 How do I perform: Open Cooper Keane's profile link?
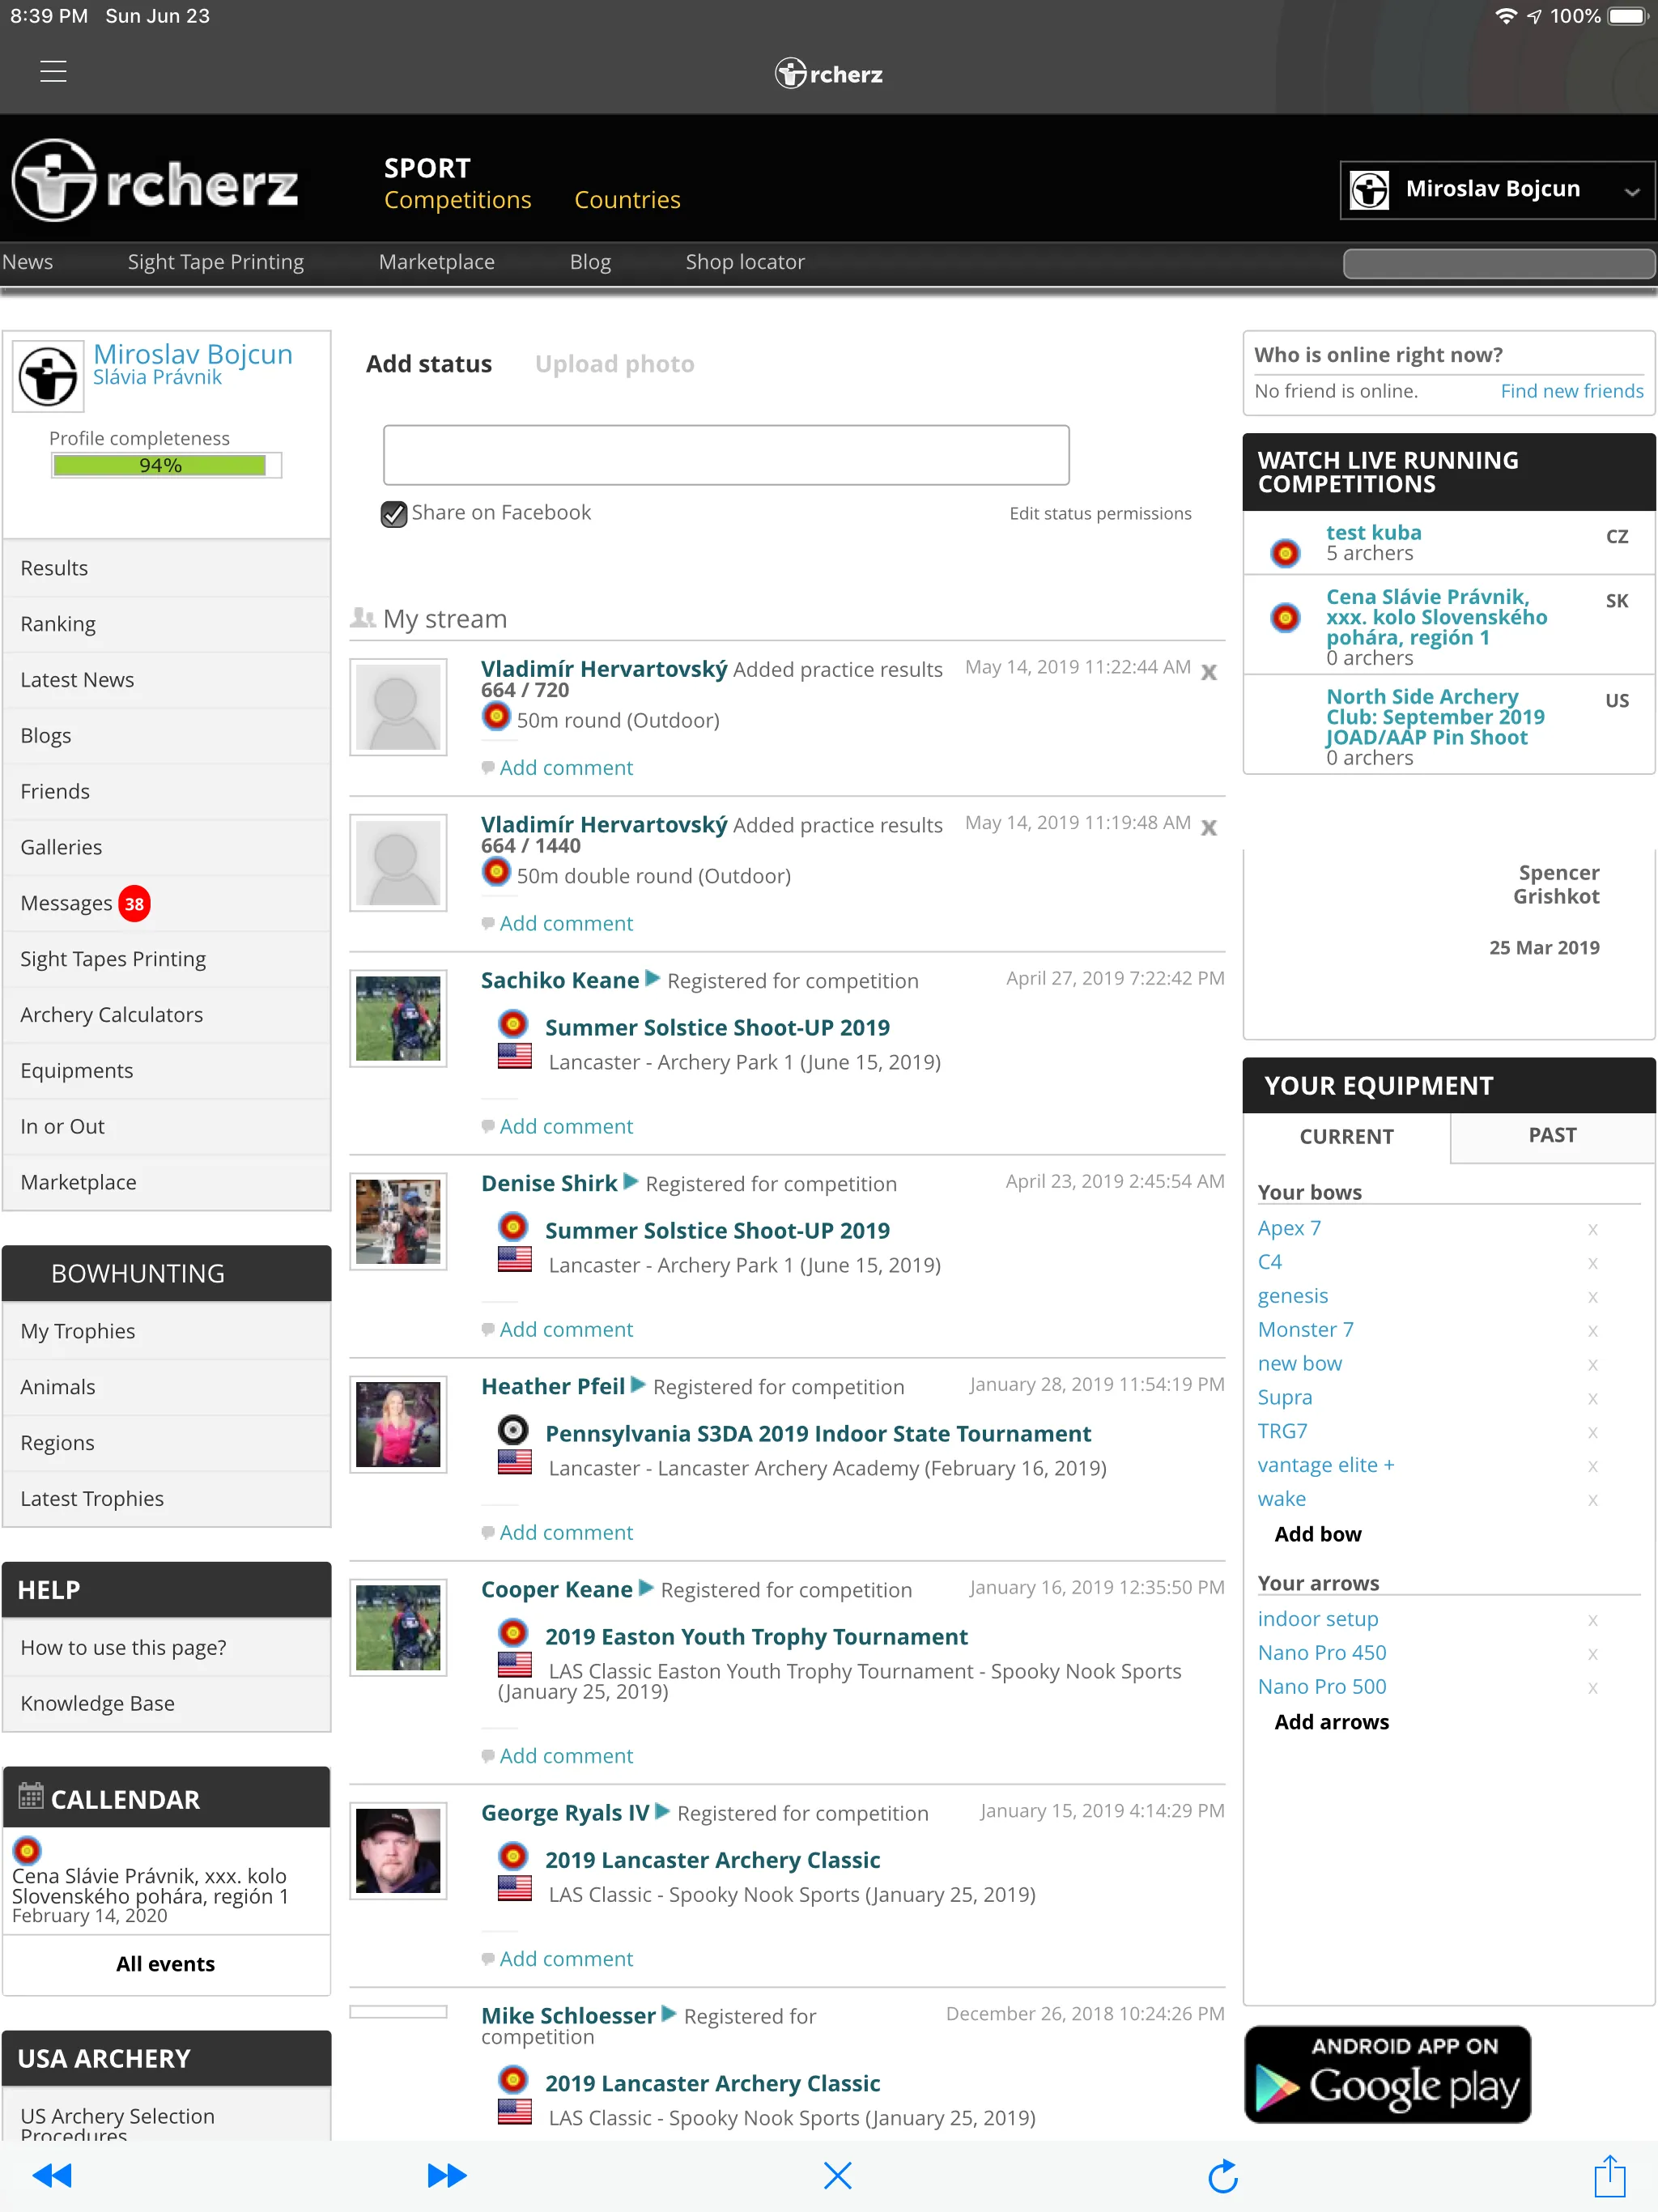(x=556, y=1589)
